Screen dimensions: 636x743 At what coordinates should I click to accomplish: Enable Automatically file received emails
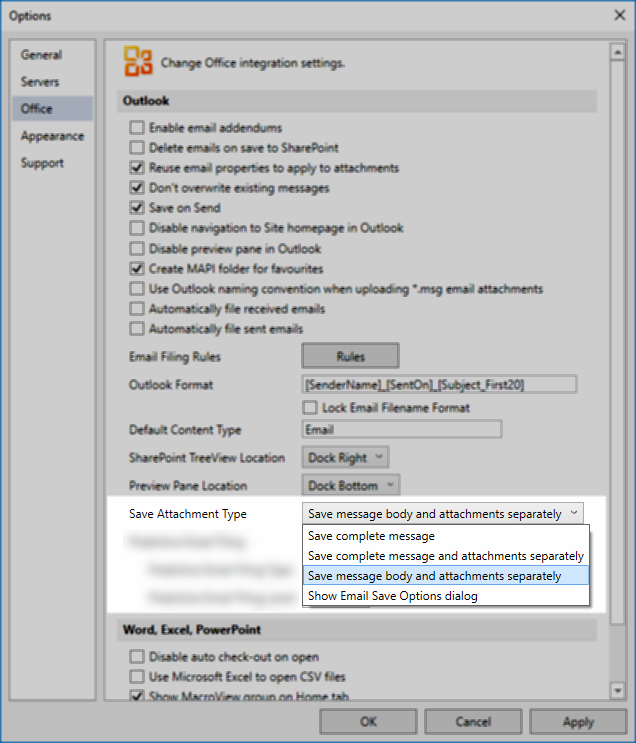[x=137, y=309]
